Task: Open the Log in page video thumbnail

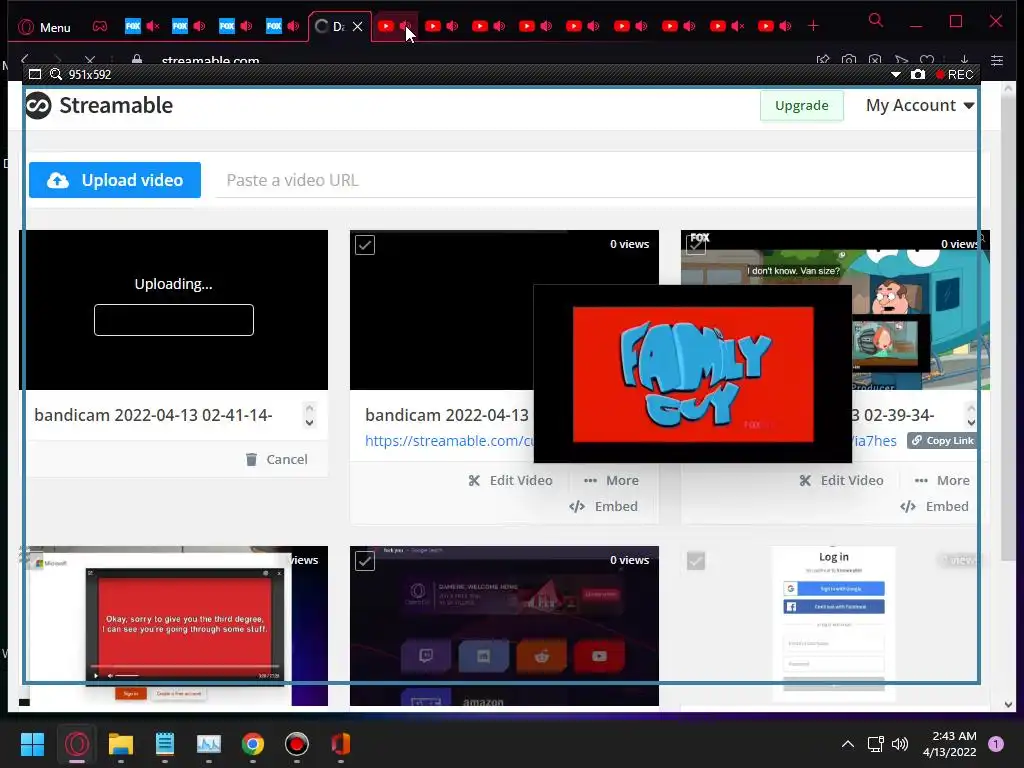Action: [x=835, y=626]
